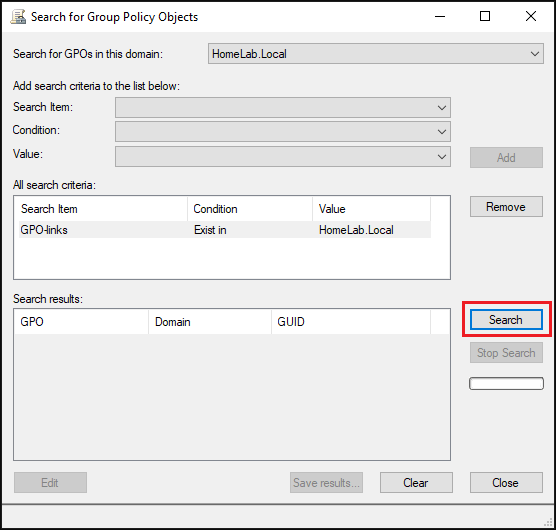The image size is (556, 530).
Task: Expand the Search Item combo box
Action: (x=283, y=107)
